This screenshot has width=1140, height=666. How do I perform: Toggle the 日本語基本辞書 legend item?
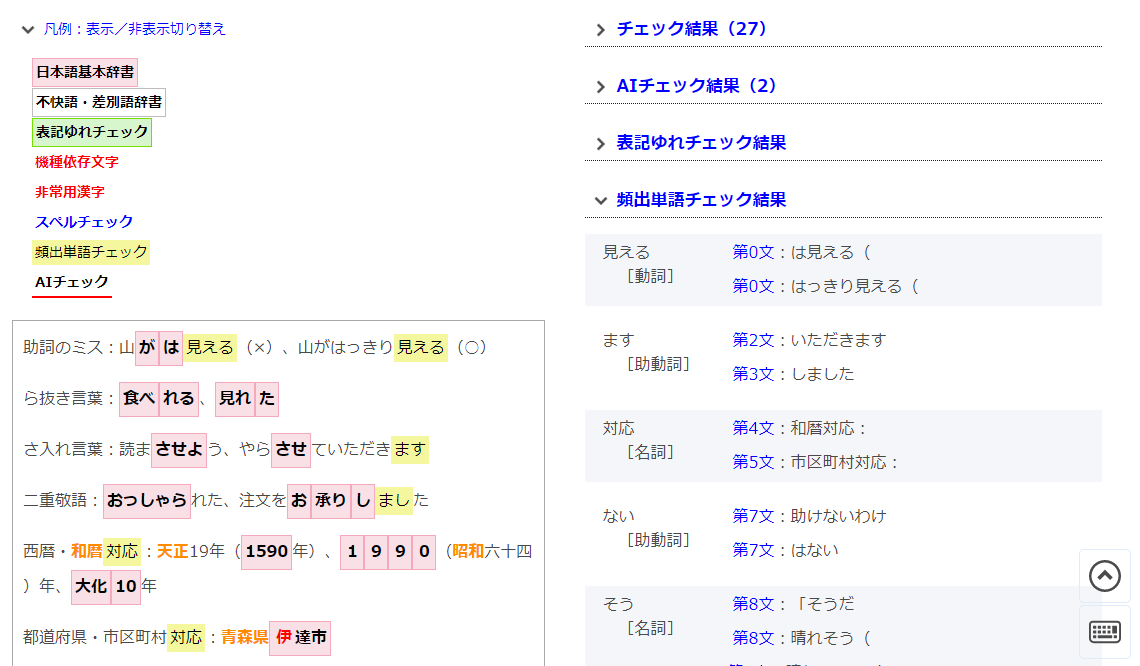point(84,72)
